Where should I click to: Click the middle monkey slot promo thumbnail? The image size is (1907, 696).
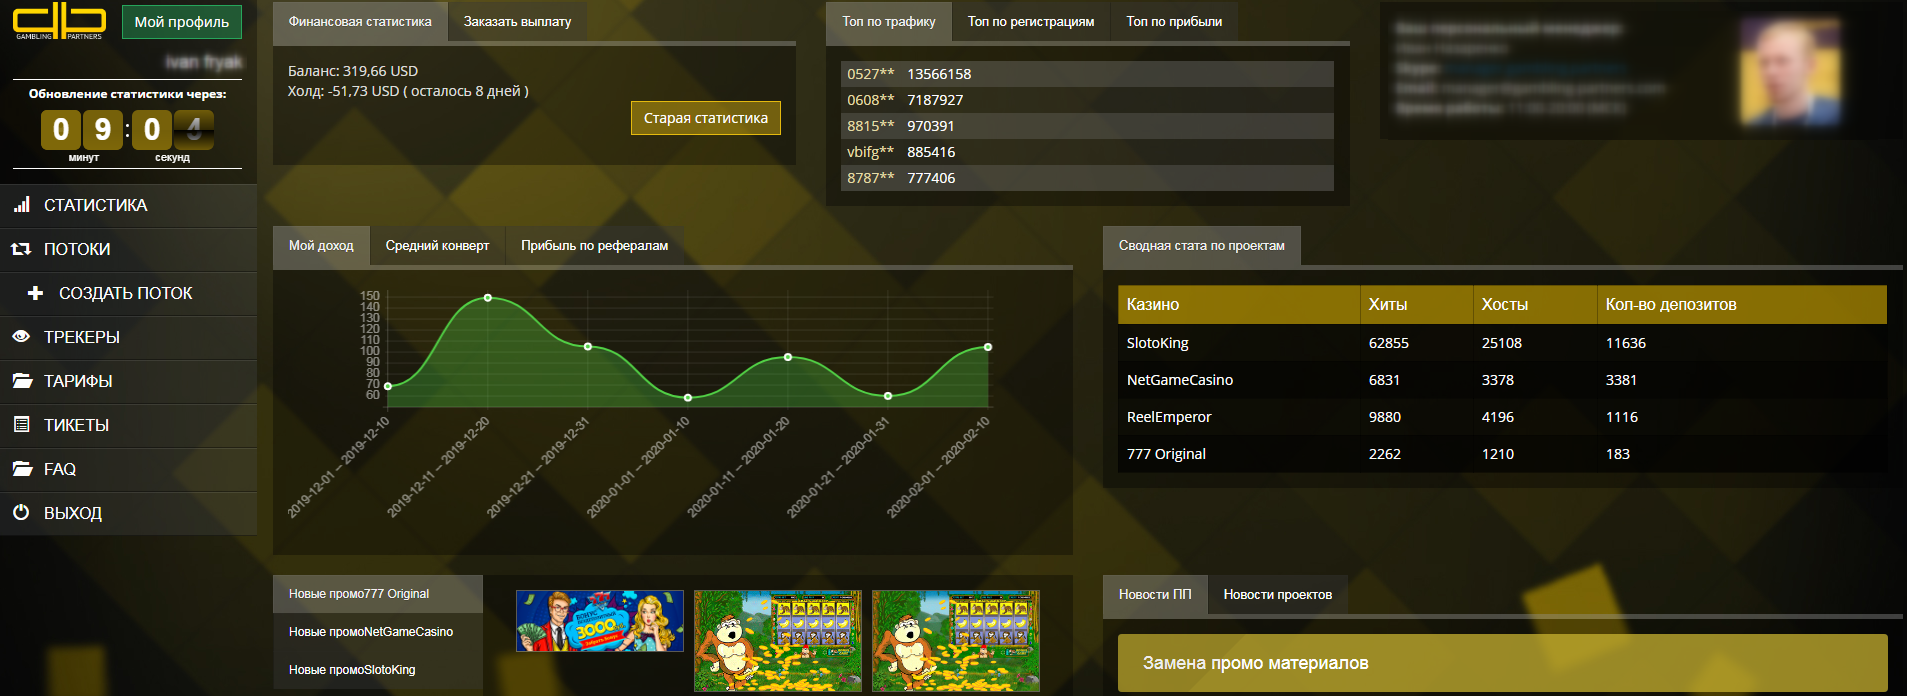[778, 641]
